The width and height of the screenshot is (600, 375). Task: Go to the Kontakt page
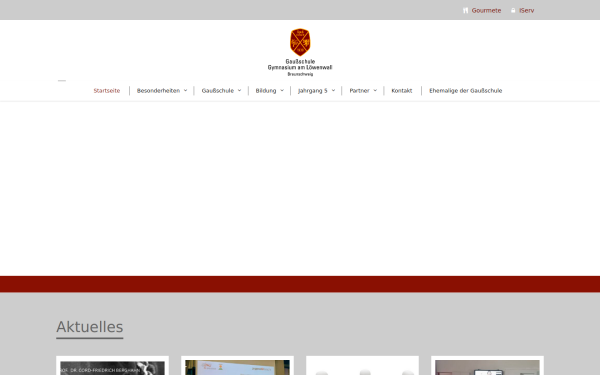402,91
